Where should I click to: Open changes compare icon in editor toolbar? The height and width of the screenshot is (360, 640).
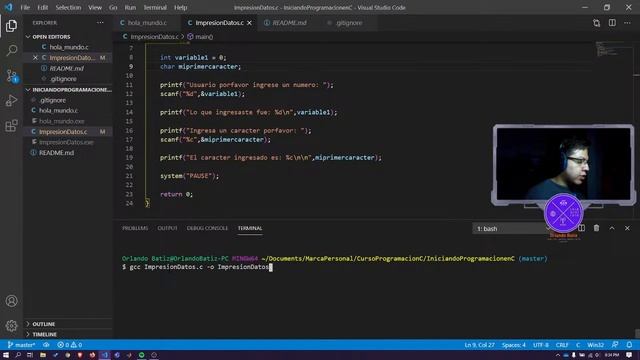coord(596,23)
